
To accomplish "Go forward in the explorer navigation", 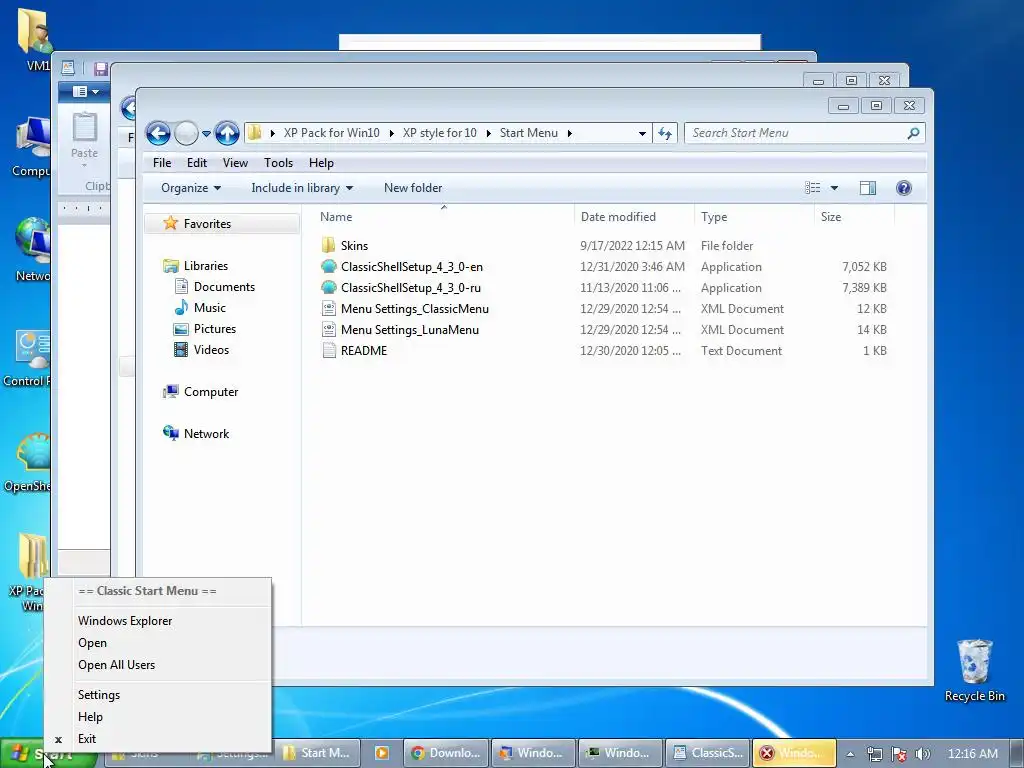I will click(x=186, y=133).
